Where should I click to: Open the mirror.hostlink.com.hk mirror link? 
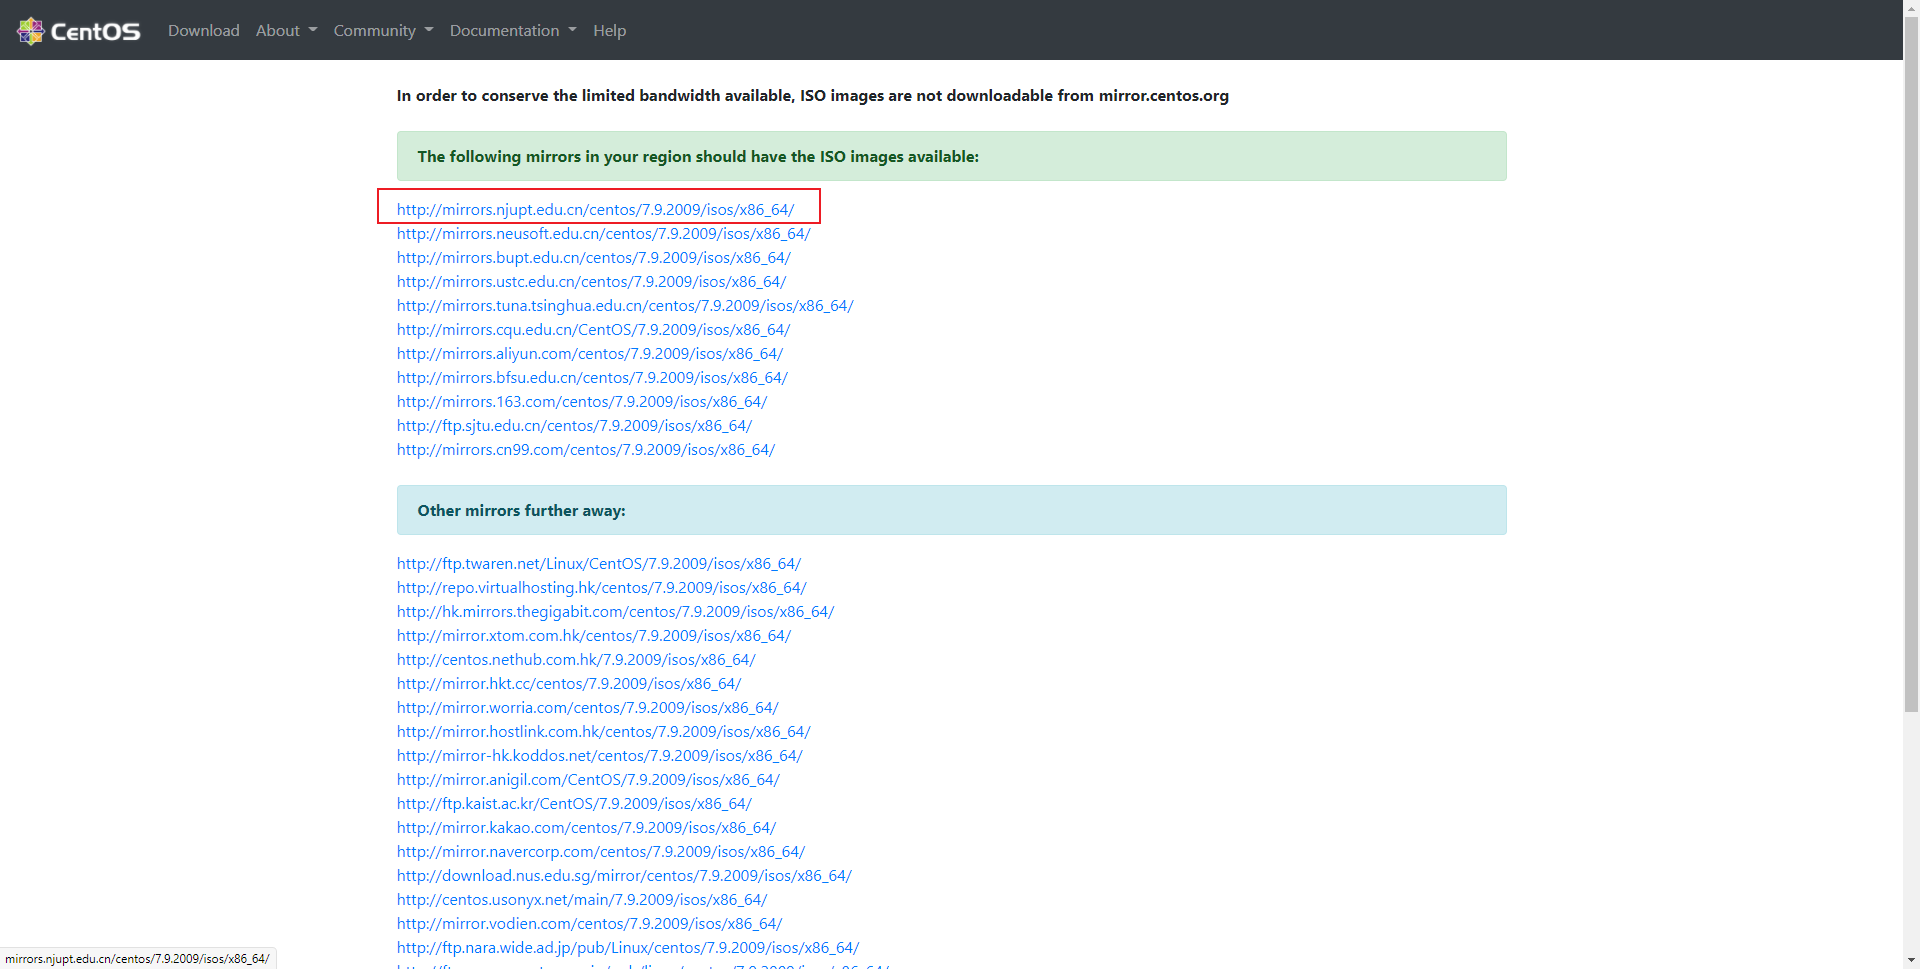[x=603, y=732]
